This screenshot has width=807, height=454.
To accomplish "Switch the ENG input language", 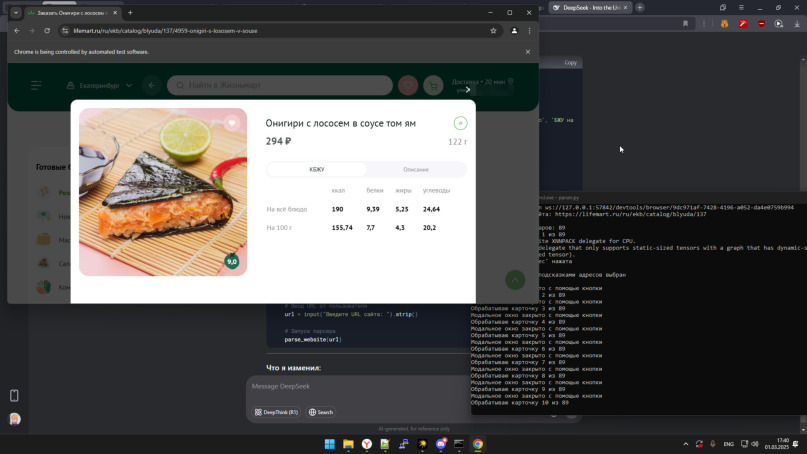I will [728, 444].
